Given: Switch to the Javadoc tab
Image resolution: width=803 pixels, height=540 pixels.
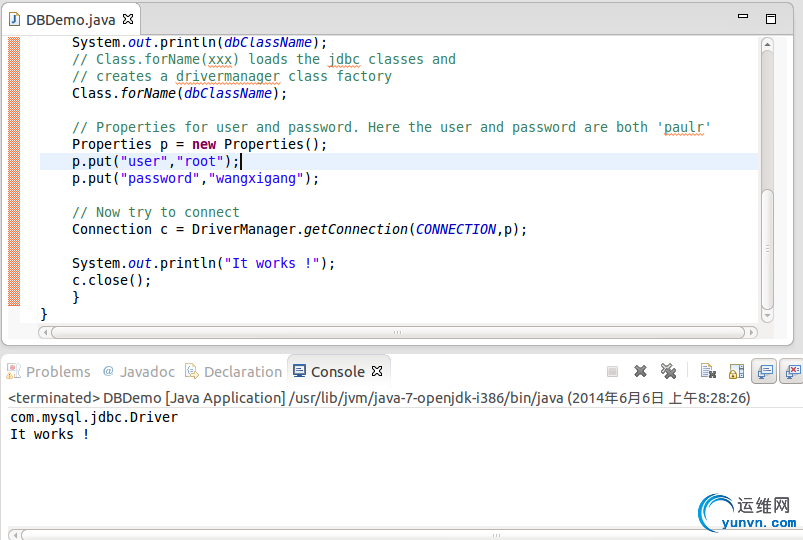Looking at the screenshot, I should [x=139, y=371].
